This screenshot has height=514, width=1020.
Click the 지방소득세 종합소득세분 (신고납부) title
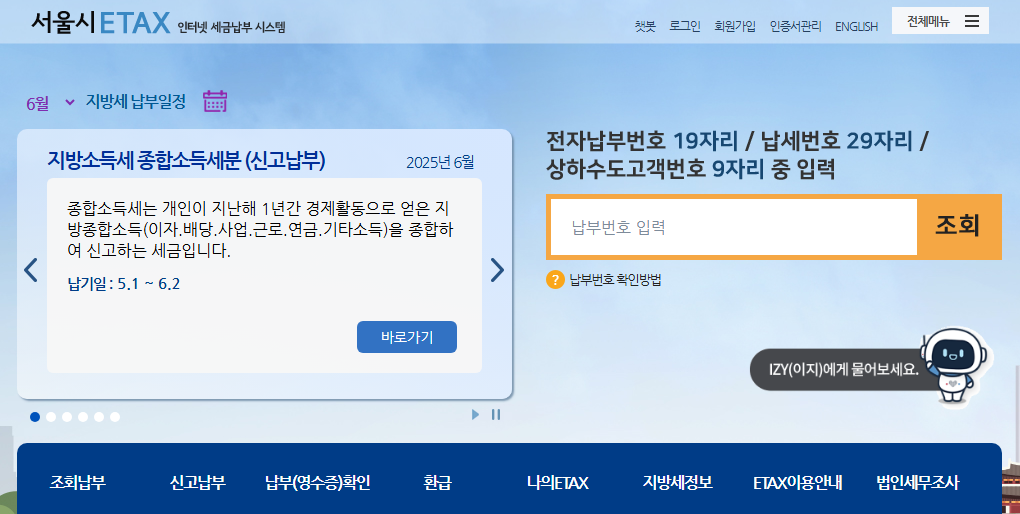tap(186, 160)
